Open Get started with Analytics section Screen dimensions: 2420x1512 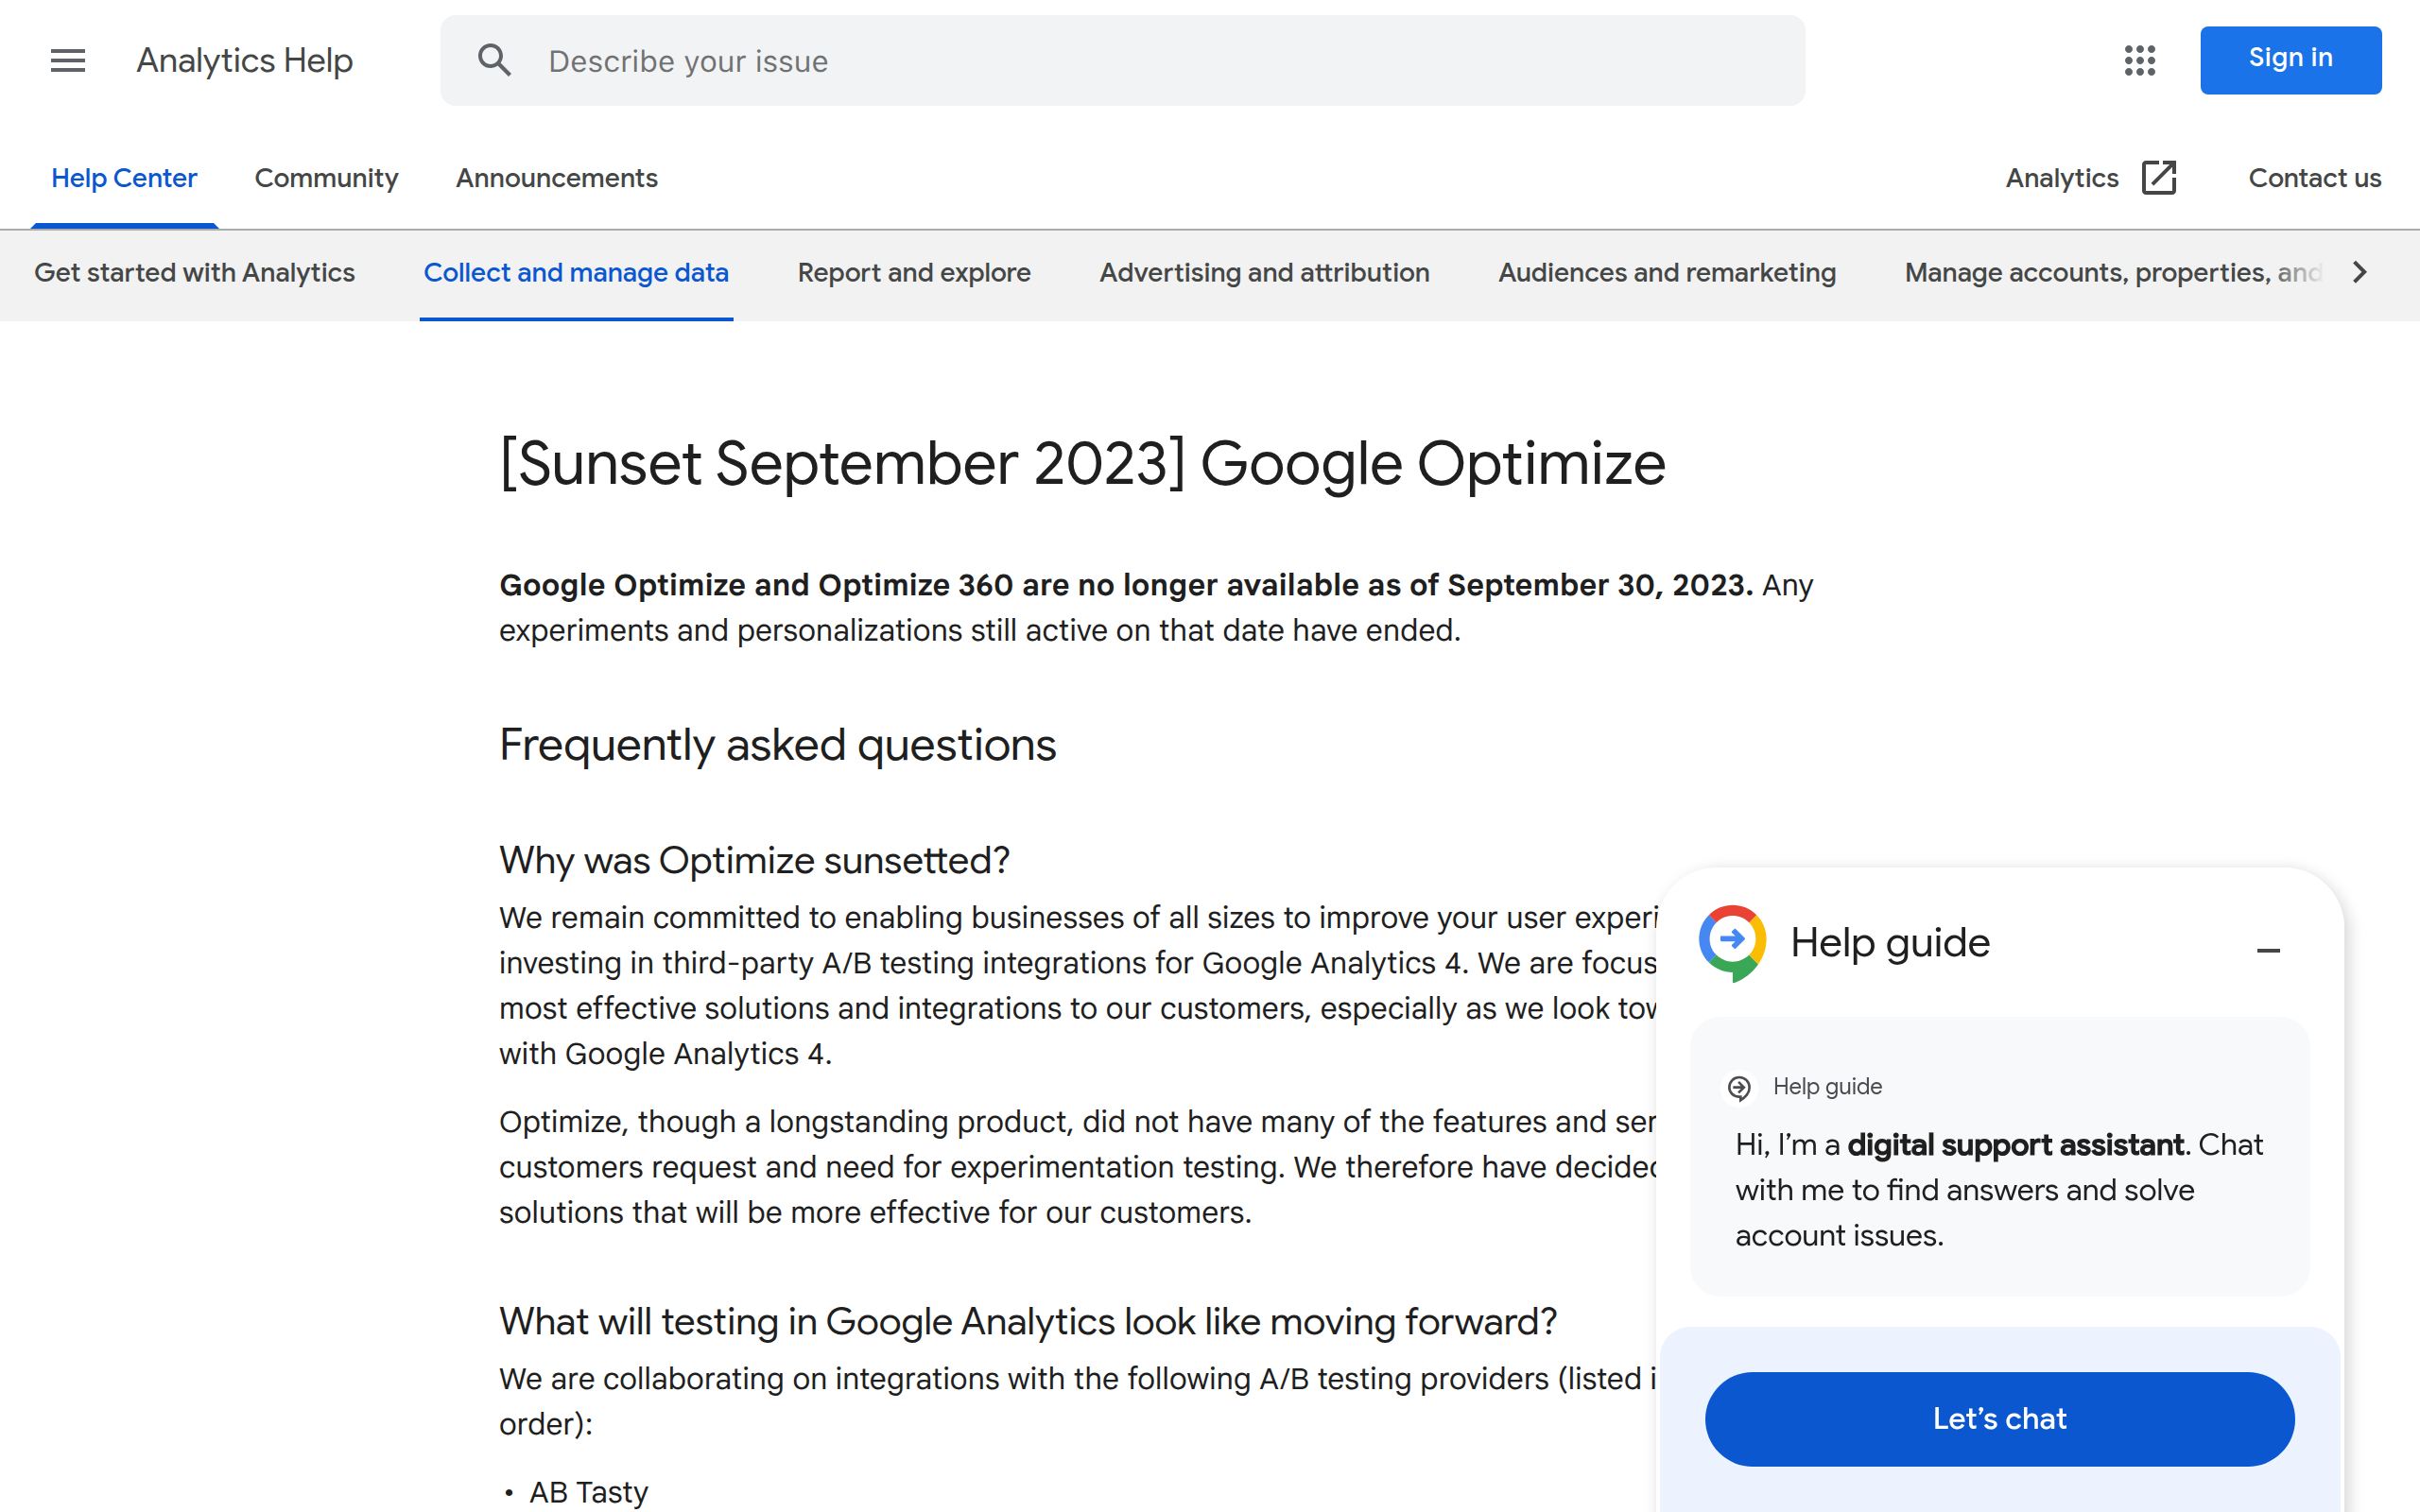pyautogui.click(x=195, y=272)
